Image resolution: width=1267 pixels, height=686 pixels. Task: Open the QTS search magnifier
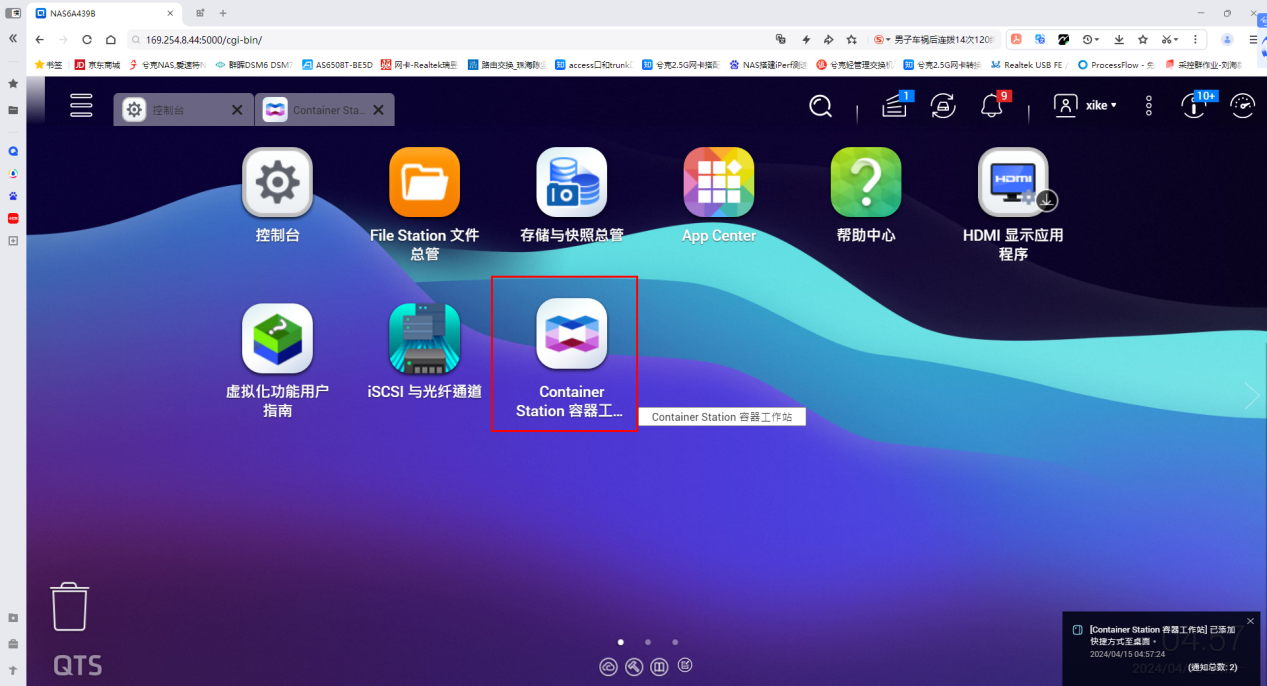pos(820,105)
